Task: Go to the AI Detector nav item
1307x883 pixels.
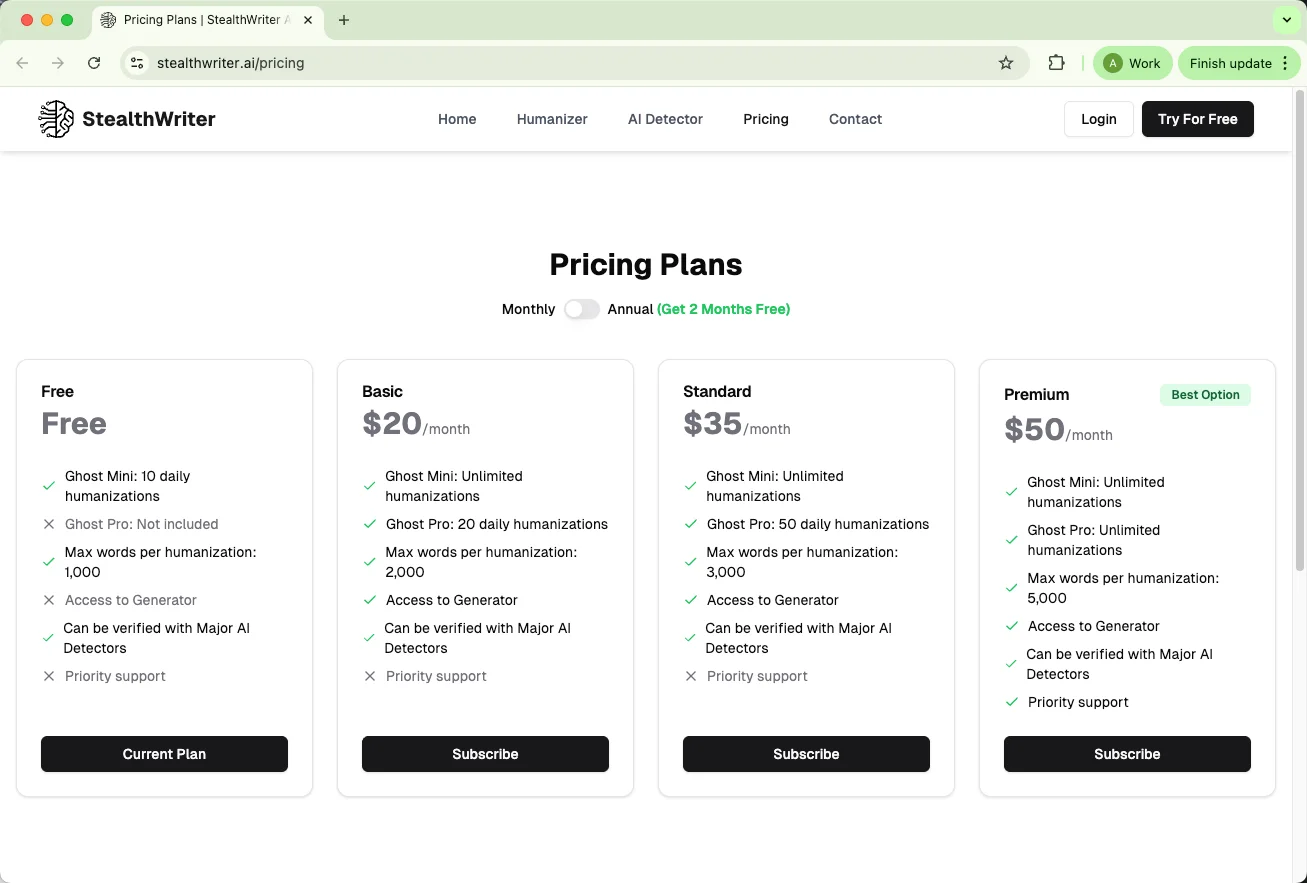Action: point(665,119)
